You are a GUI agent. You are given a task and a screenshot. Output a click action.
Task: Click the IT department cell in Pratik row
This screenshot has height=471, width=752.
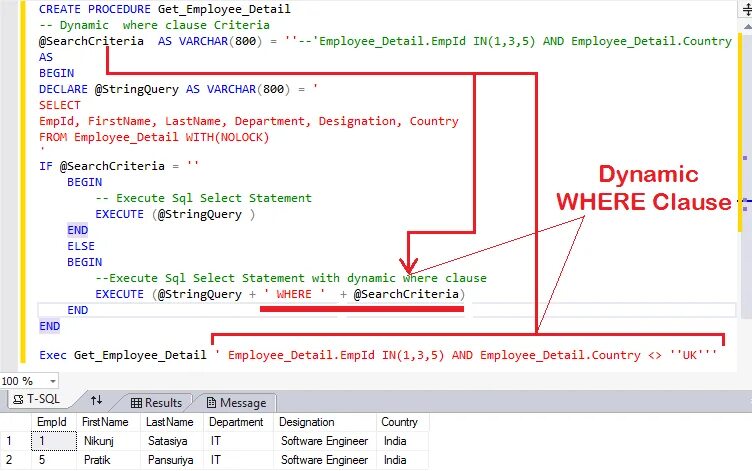click(238, 460)
